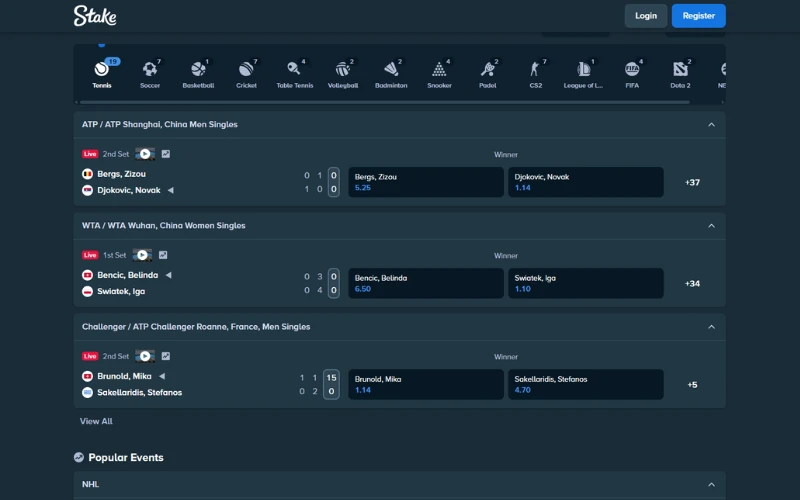This screenshot has height=500, width=800.
Task: Open Sakellaridis, Stefanos name in match row
Action: 140,392
